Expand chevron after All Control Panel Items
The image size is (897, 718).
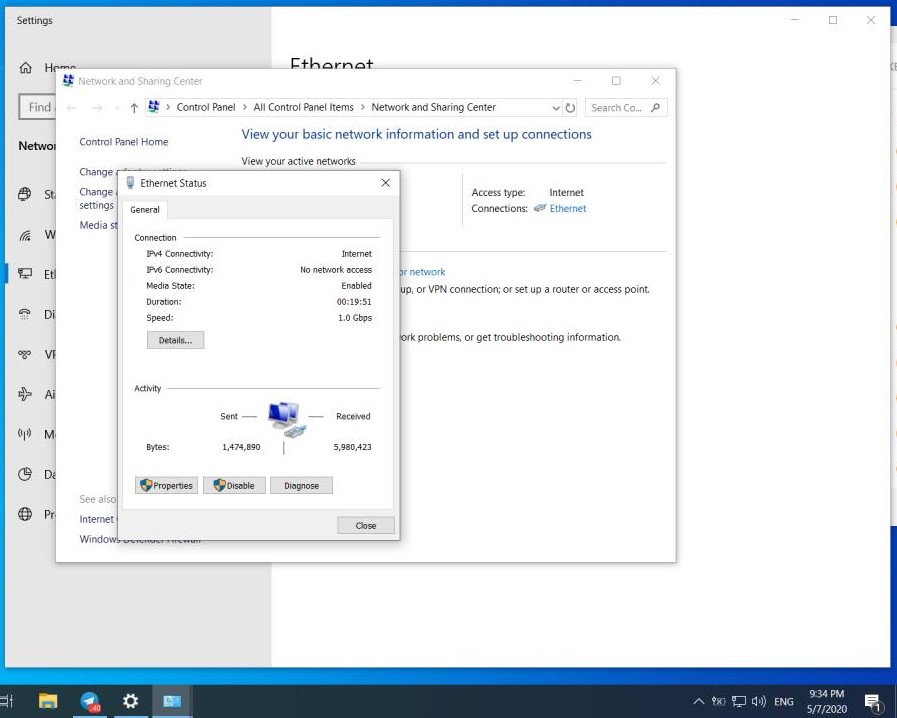(362, 107)
